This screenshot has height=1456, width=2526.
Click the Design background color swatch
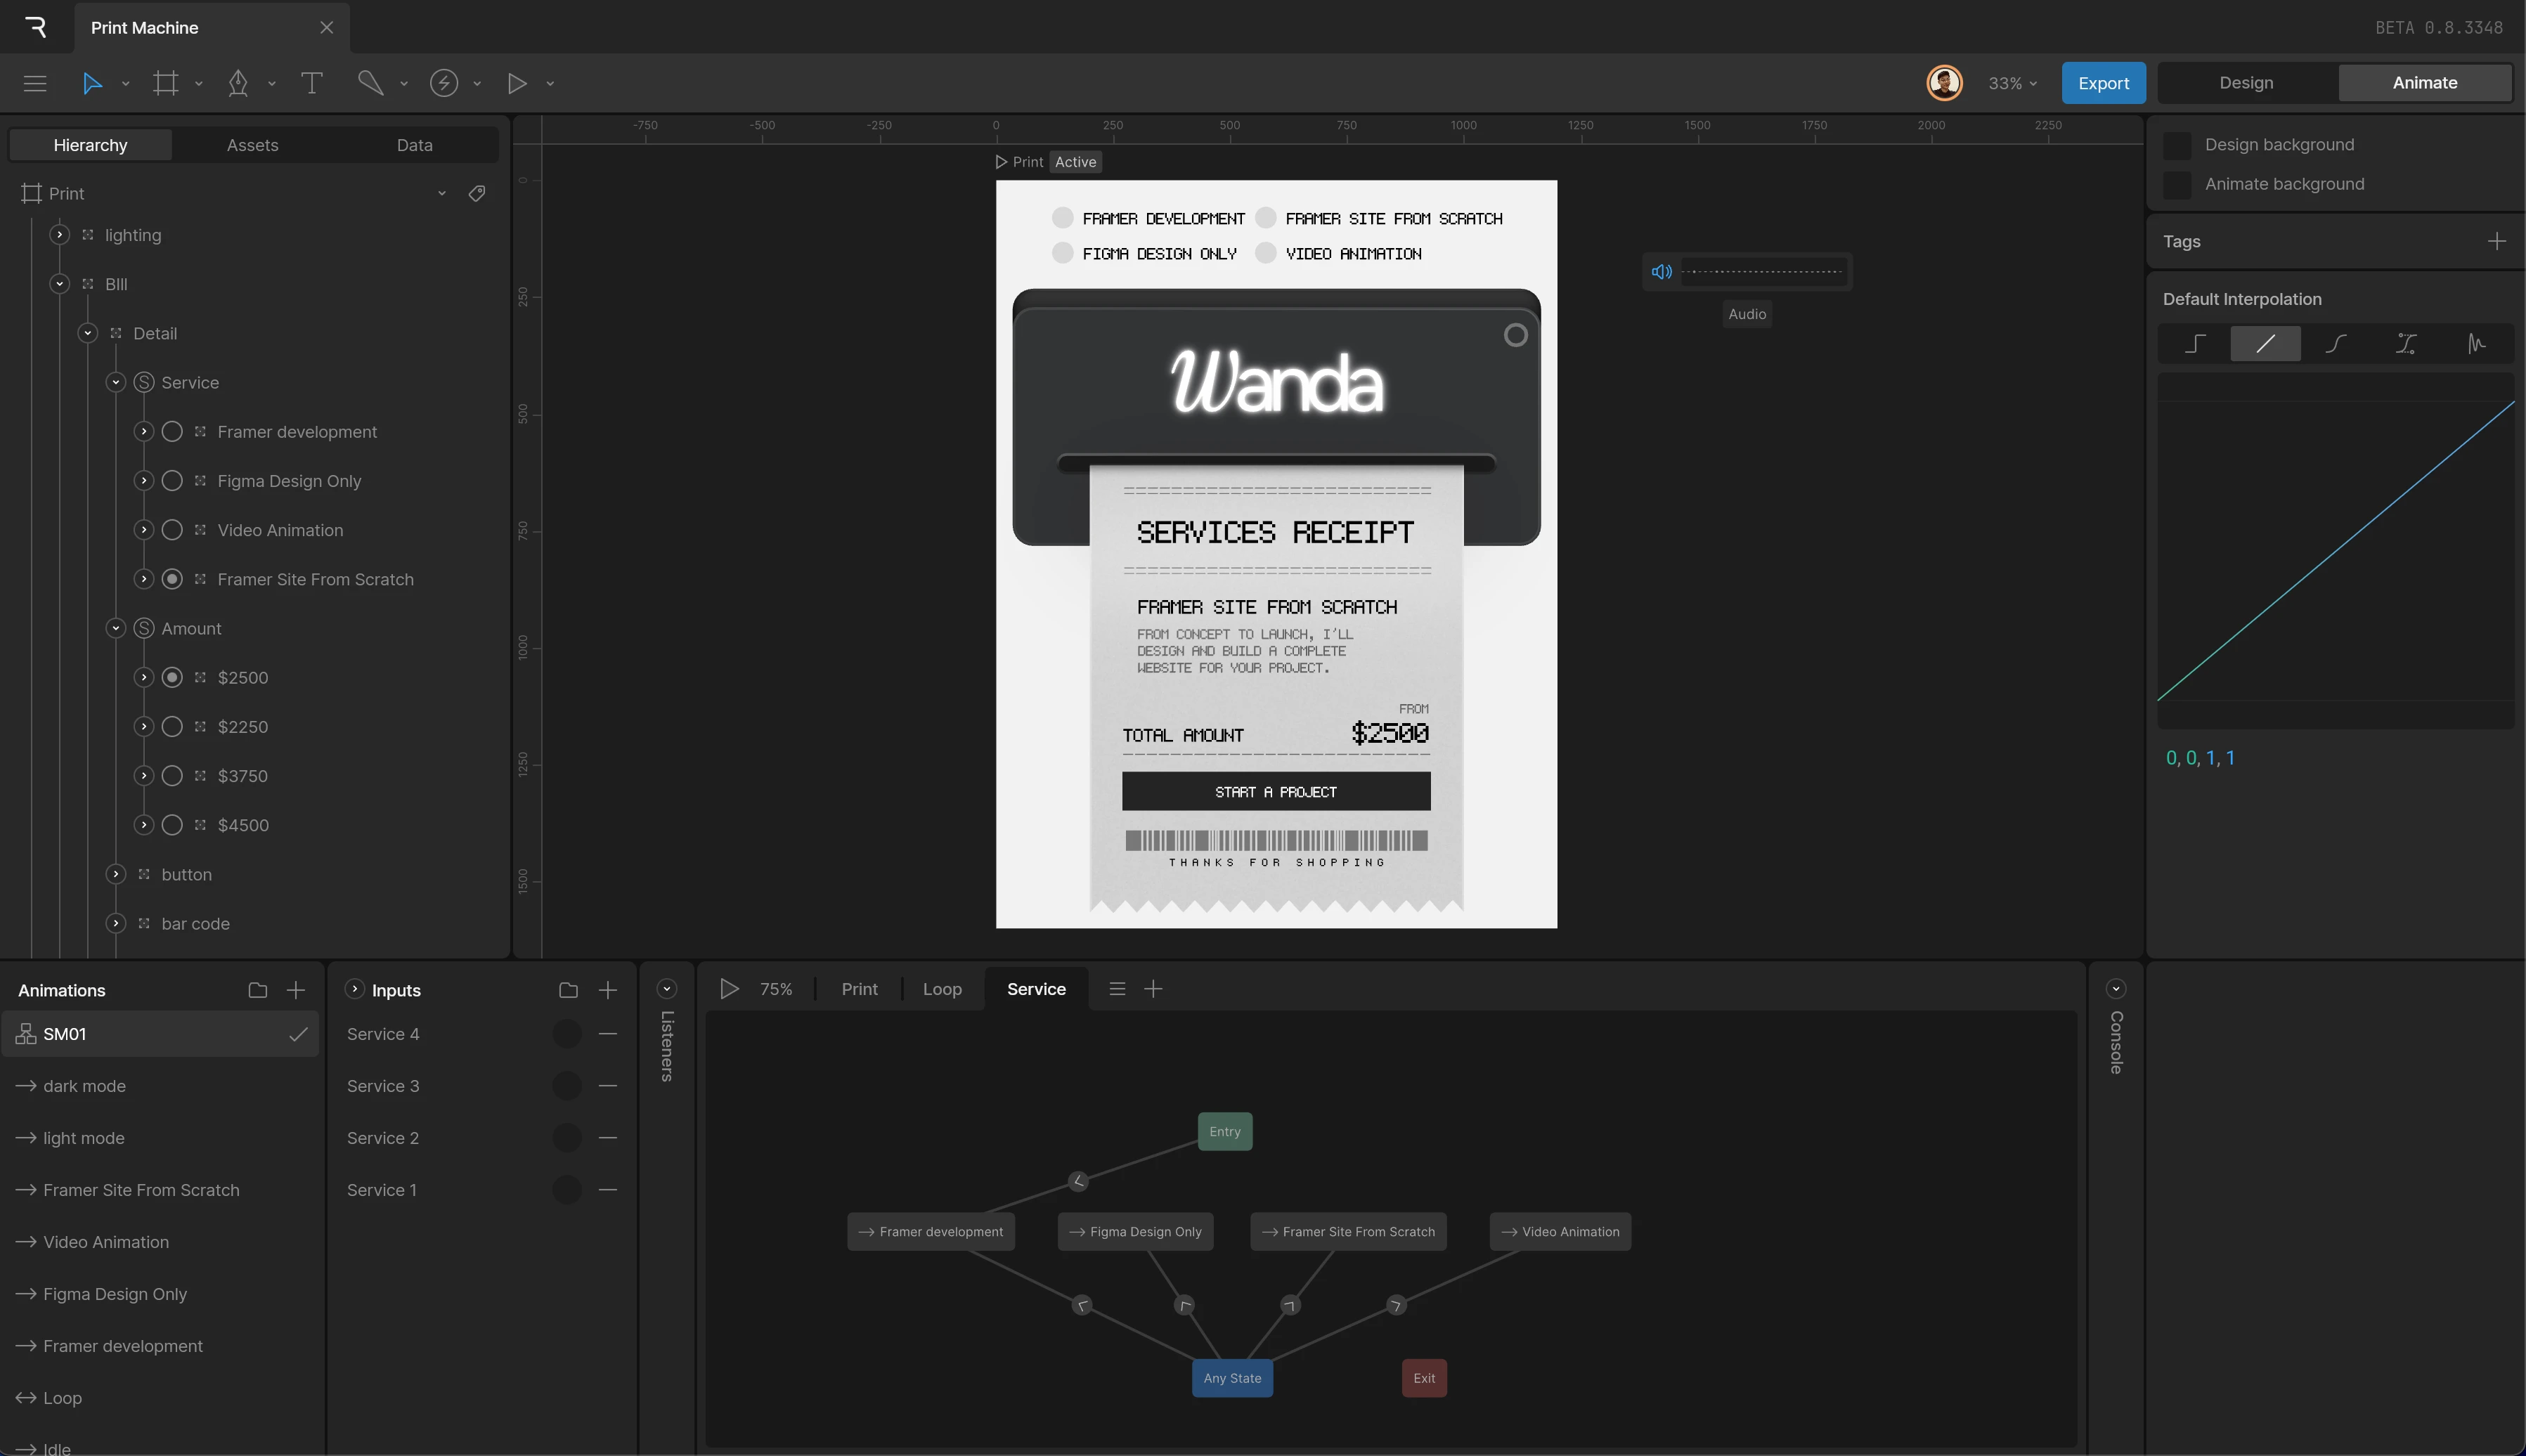2177,145
